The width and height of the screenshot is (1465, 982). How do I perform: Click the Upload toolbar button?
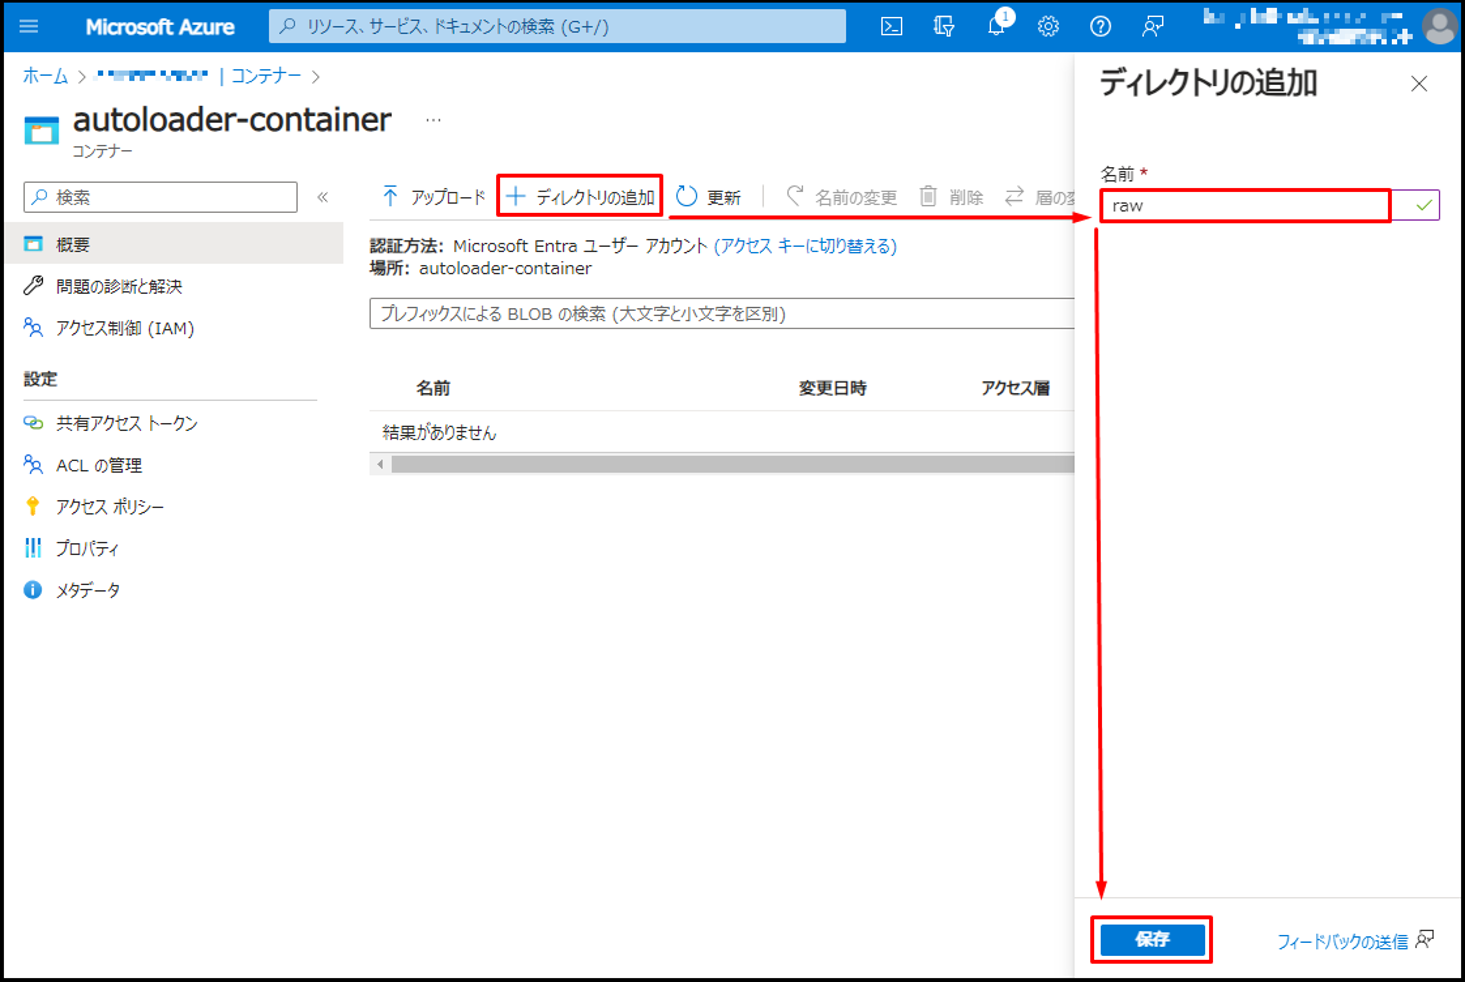tap(434, 197)
